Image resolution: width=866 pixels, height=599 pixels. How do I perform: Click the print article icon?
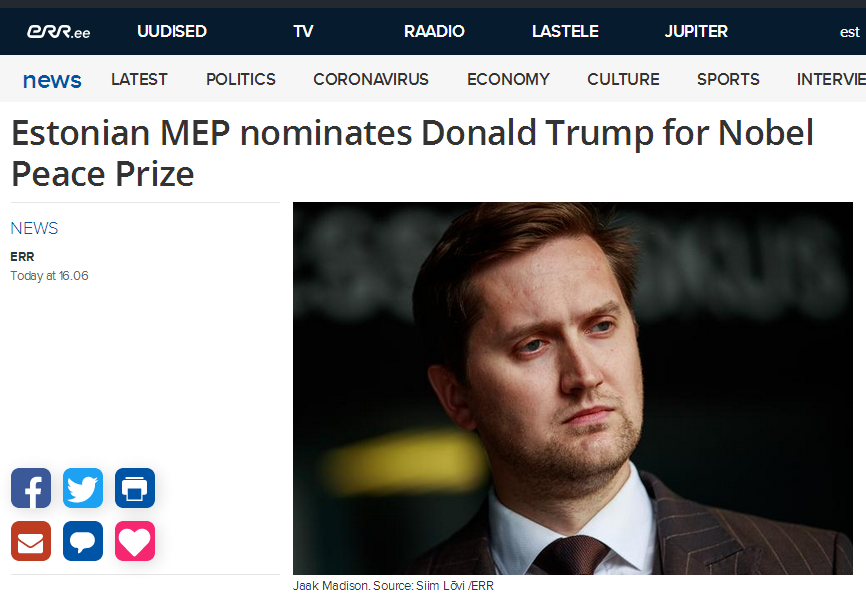[135, 488]
